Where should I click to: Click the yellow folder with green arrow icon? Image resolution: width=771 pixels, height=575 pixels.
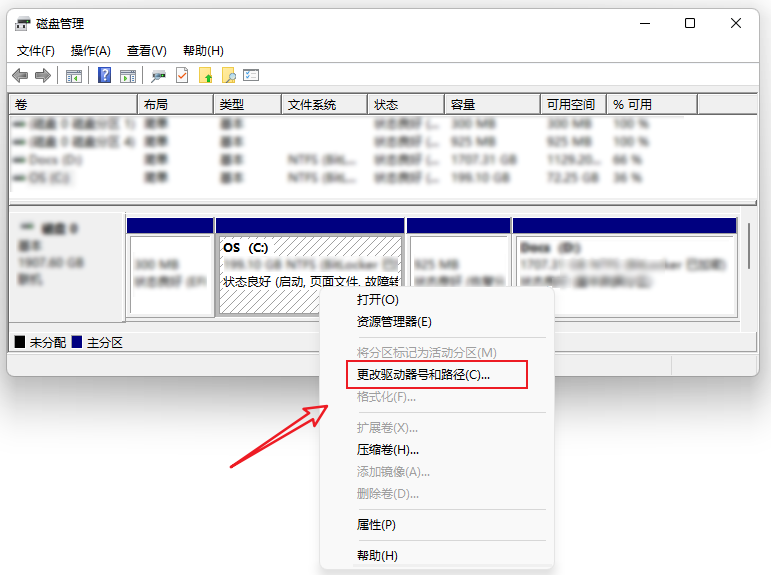206,76
